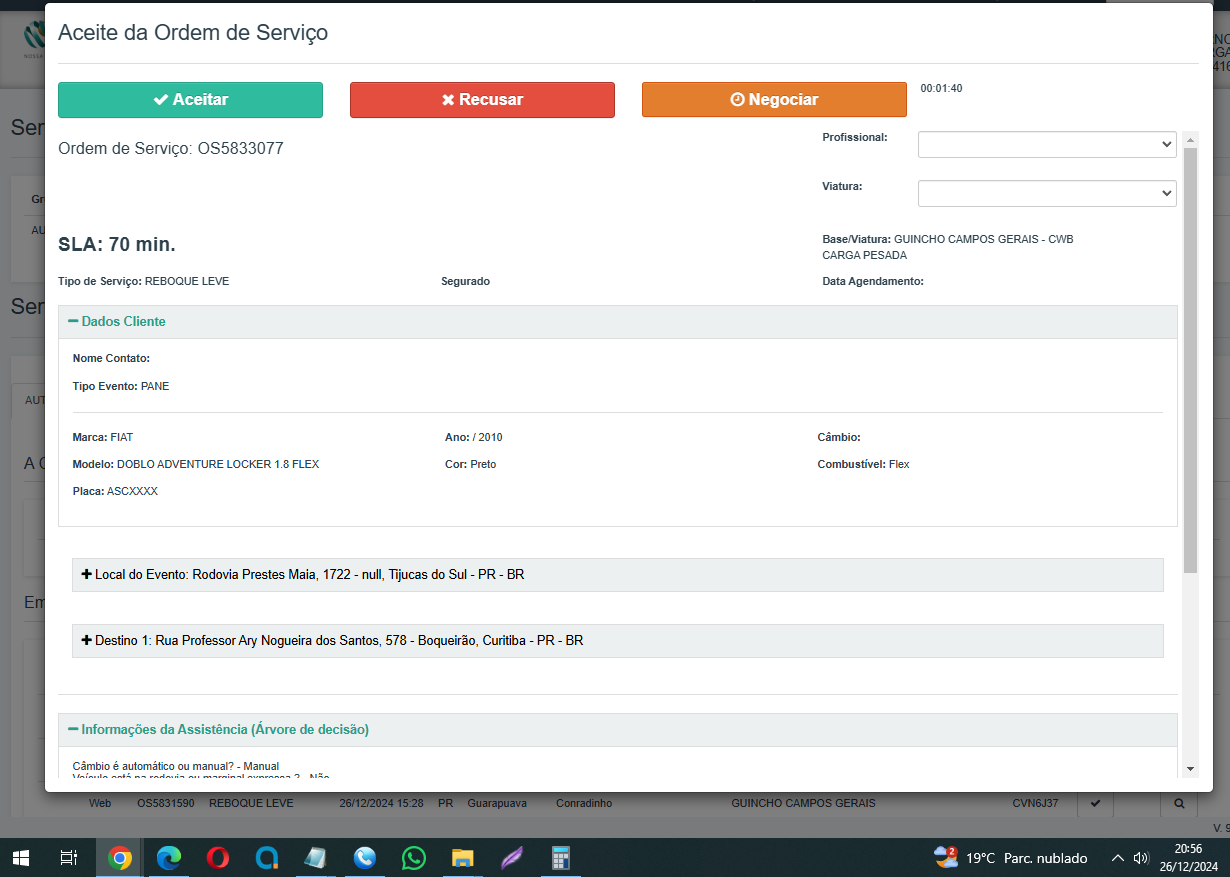The width and height of the screenshot is (1230, 877).
Task: Switch to Google Chrome in taskbar
Action: (120, 857)
